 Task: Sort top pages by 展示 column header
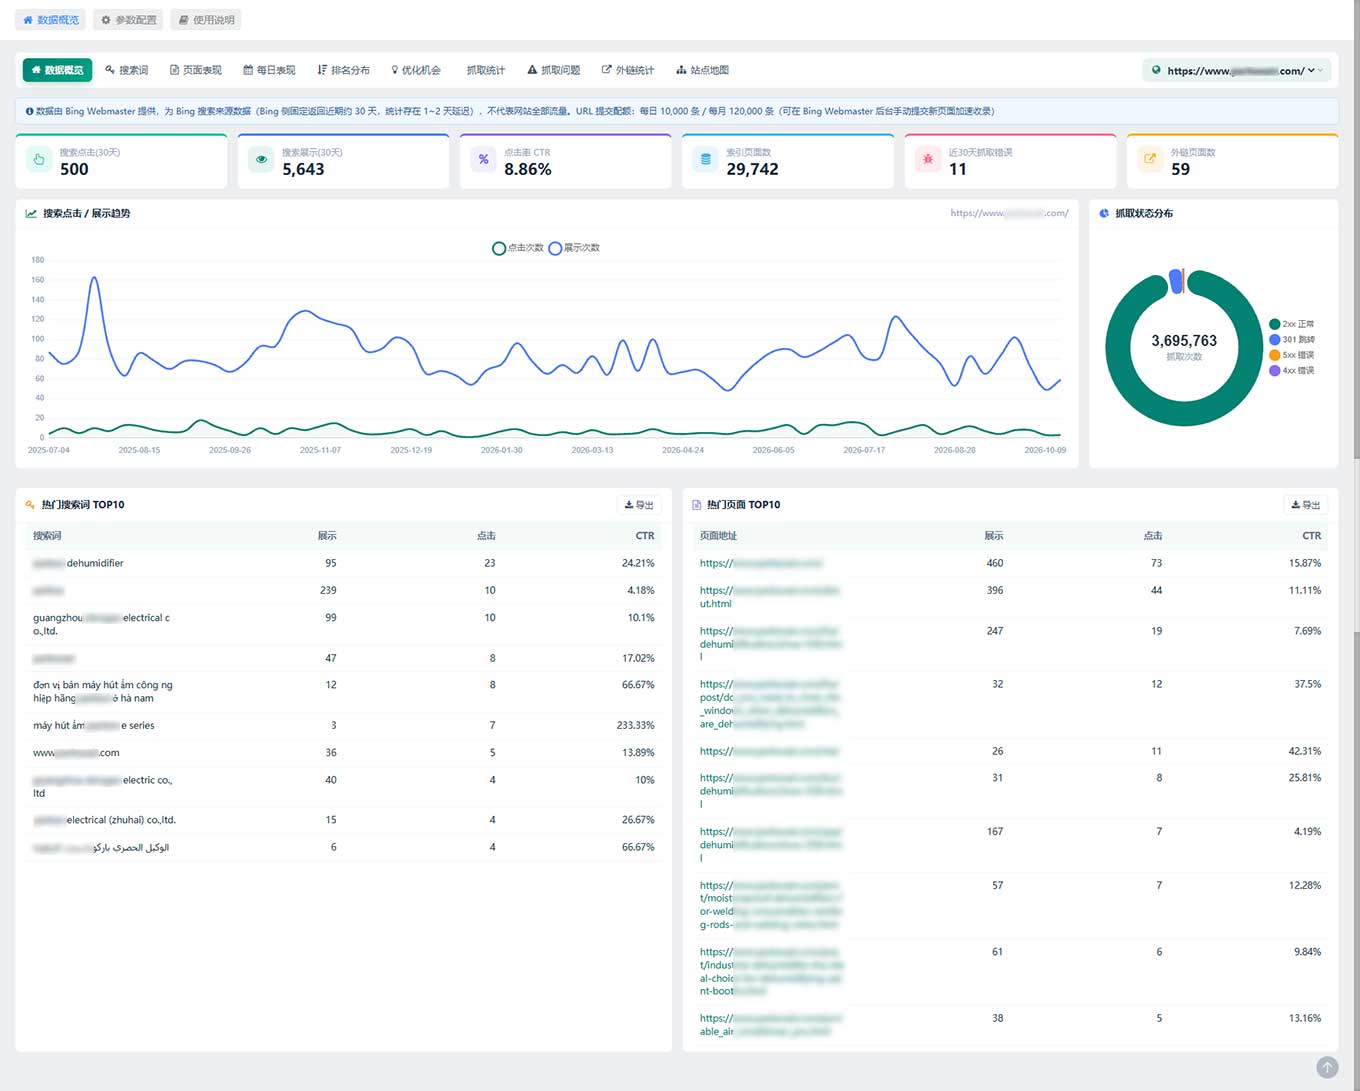[x=994, y=536]
